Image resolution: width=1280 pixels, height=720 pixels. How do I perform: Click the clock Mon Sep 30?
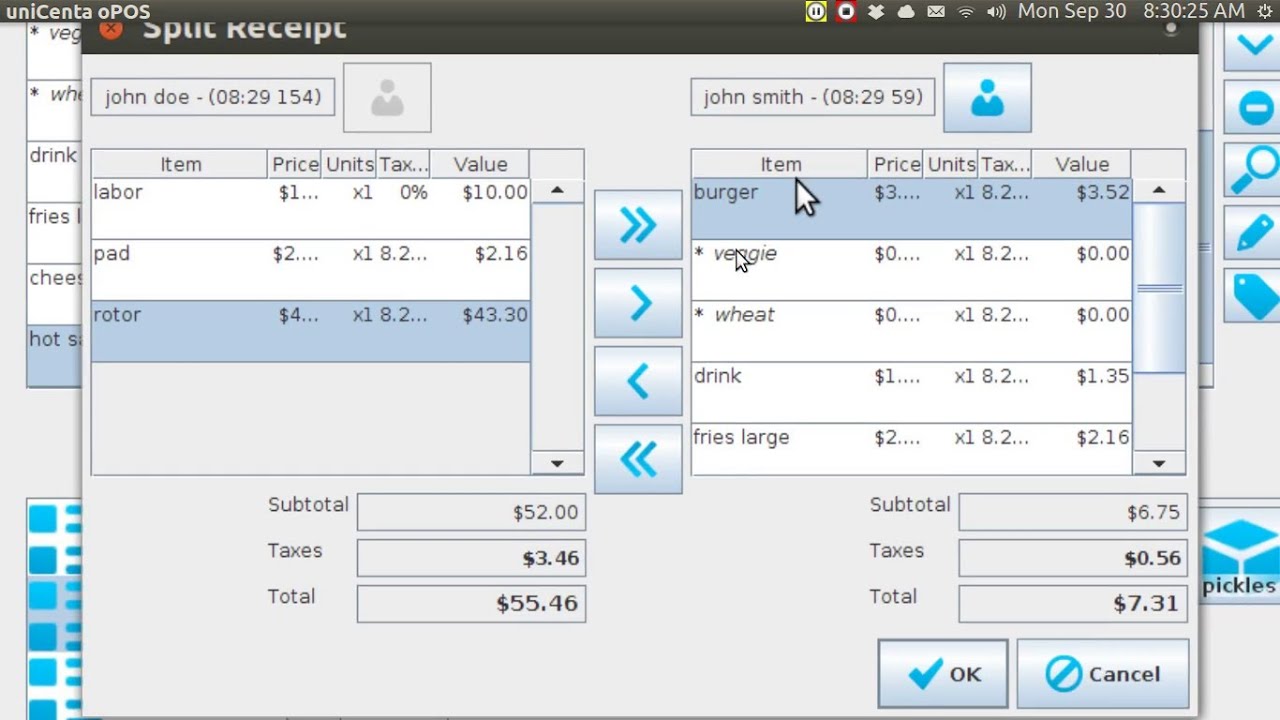(x=1131, y=12)
